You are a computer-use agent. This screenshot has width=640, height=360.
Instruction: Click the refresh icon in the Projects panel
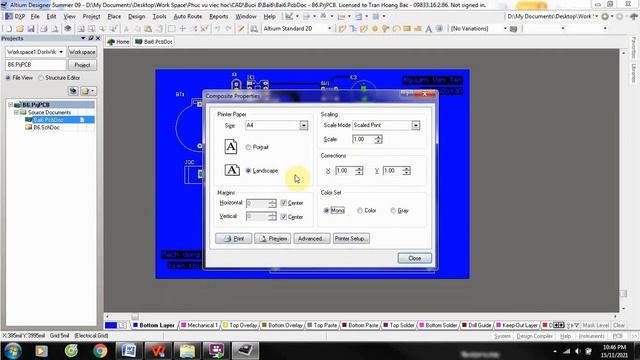click(x=73, y=91)
